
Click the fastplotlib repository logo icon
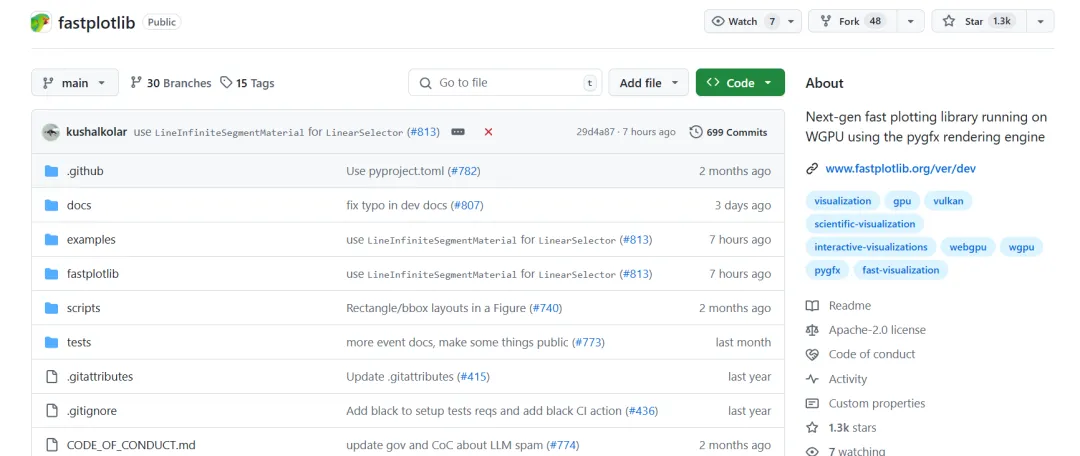pos(41,22)
